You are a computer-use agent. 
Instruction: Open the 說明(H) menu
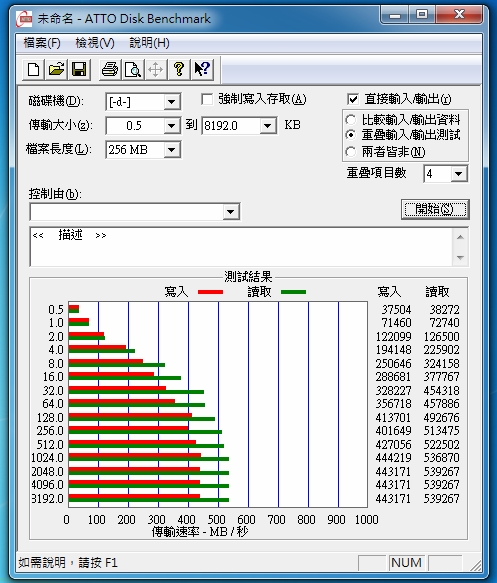149,43
